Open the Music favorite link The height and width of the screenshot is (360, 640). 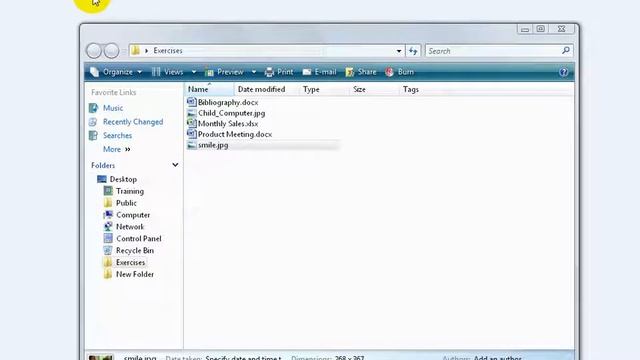113,108
